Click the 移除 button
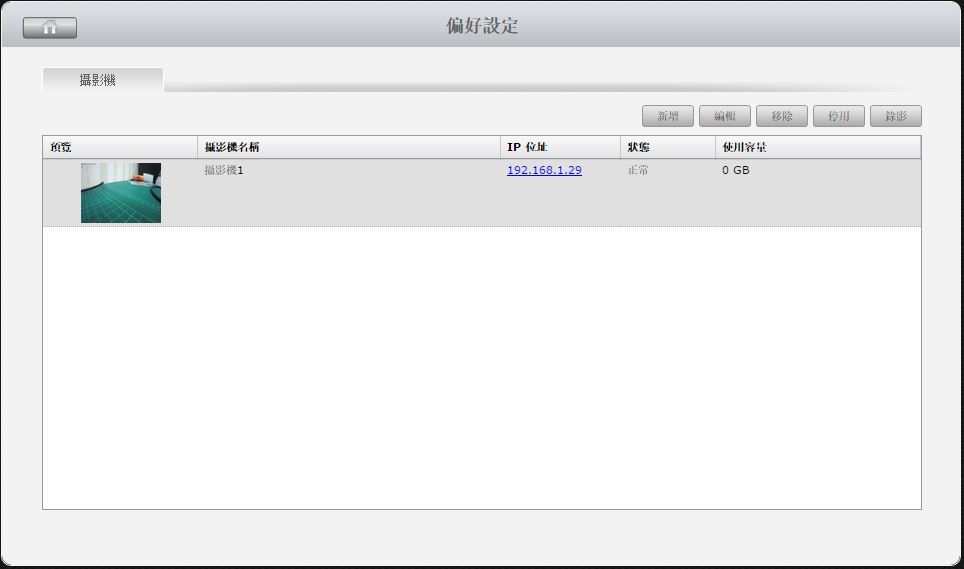 [x=782, y=116]
